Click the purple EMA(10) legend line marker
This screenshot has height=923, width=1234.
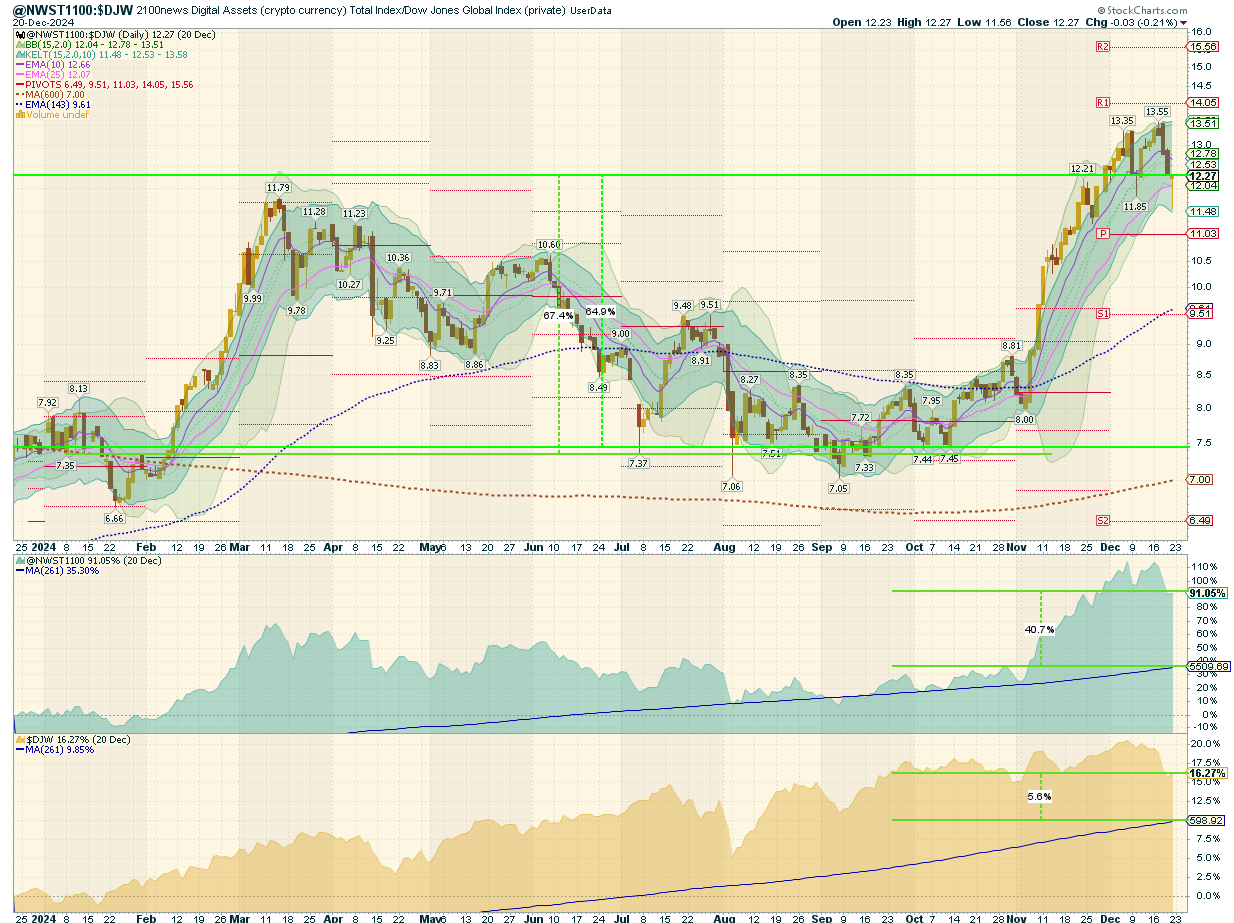click(18, 65)
